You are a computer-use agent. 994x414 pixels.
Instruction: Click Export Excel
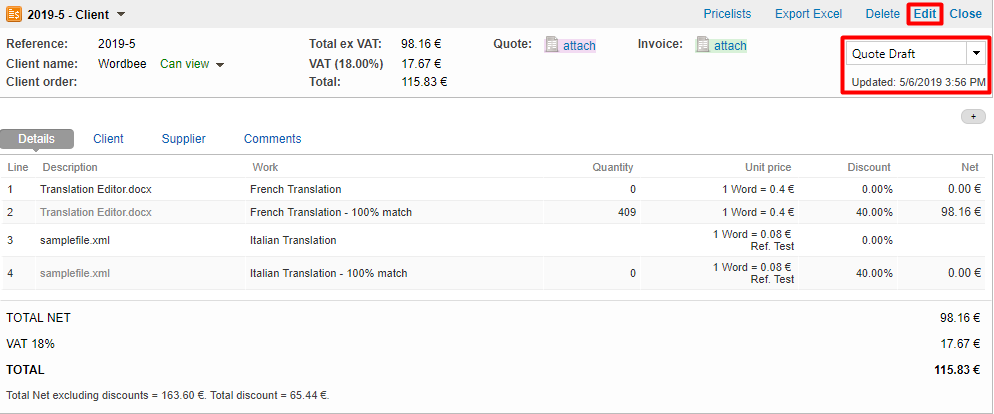click(810, 14)
